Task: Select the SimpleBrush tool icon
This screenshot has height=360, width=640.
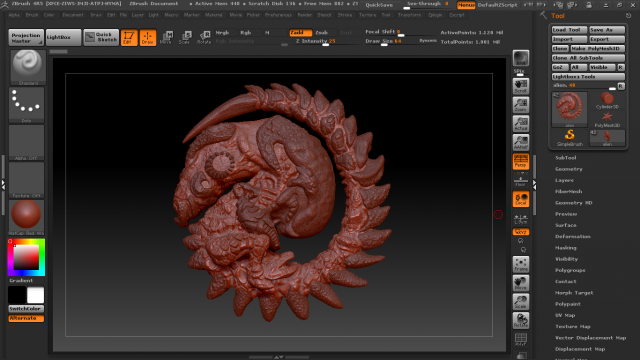Action: coord(570,138)
